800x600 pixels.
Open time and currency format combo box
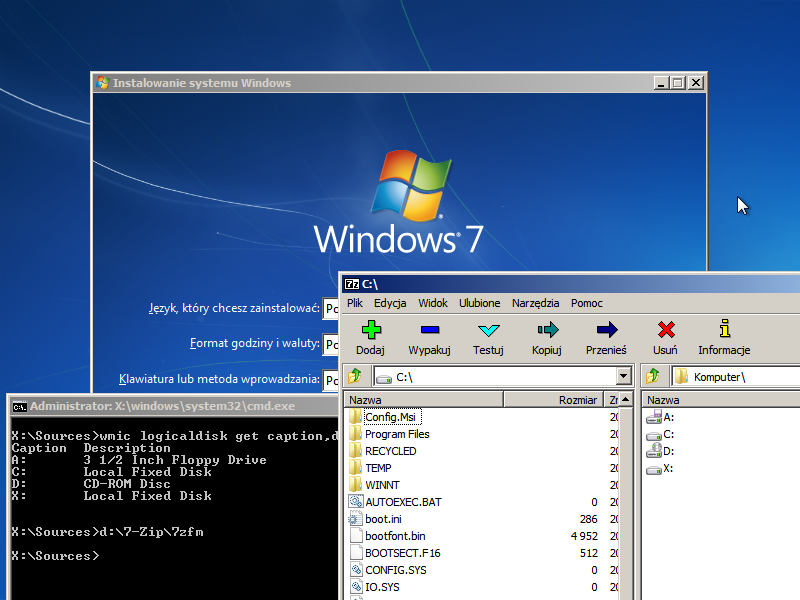click(331, 343)
